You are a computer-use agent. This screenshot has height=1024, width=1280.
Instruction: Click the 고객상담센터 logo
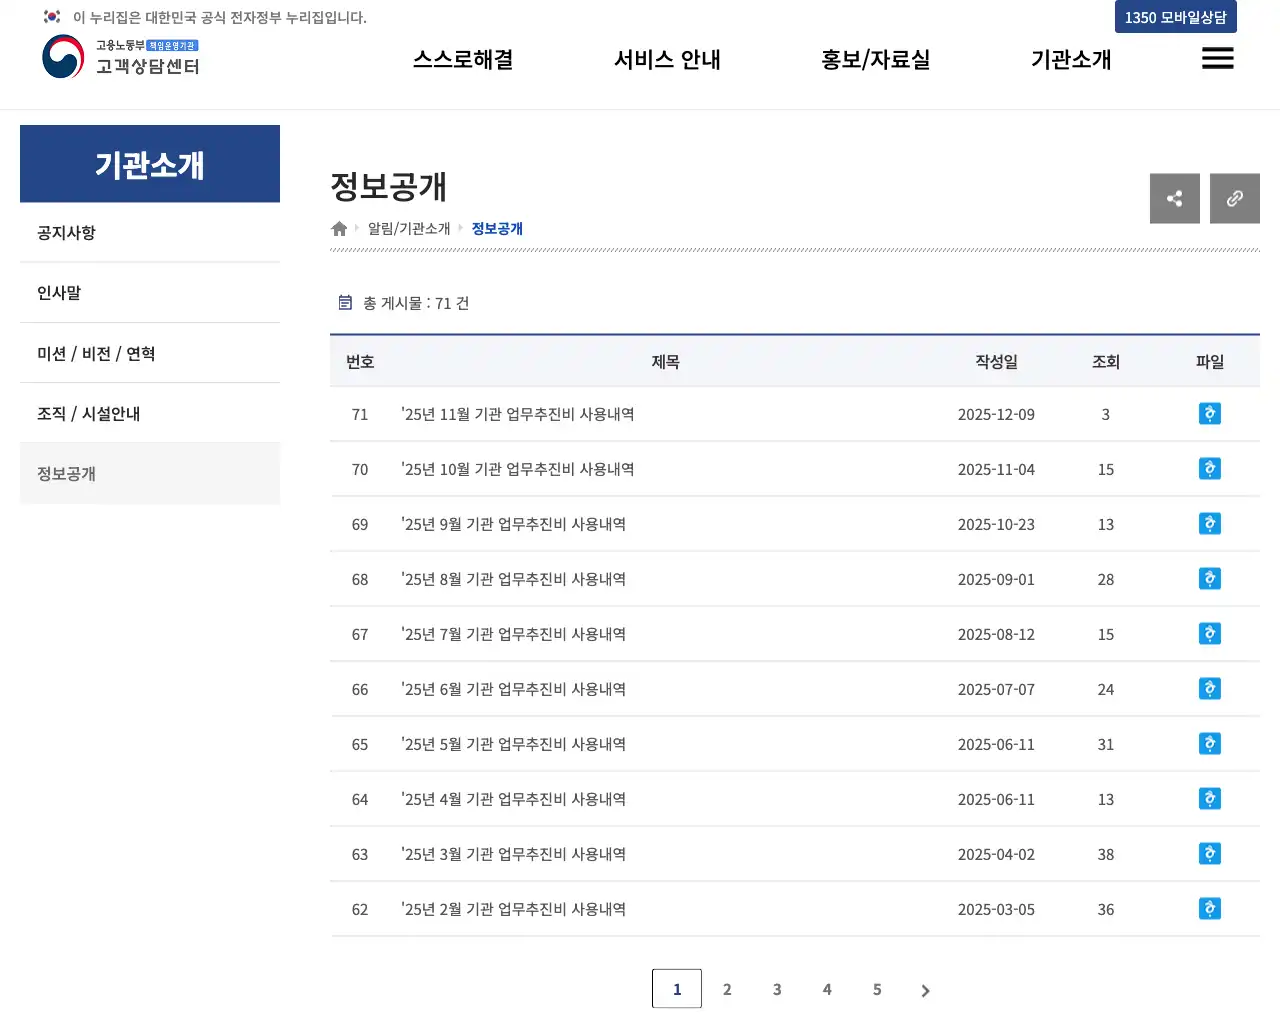tap(120, 58)
